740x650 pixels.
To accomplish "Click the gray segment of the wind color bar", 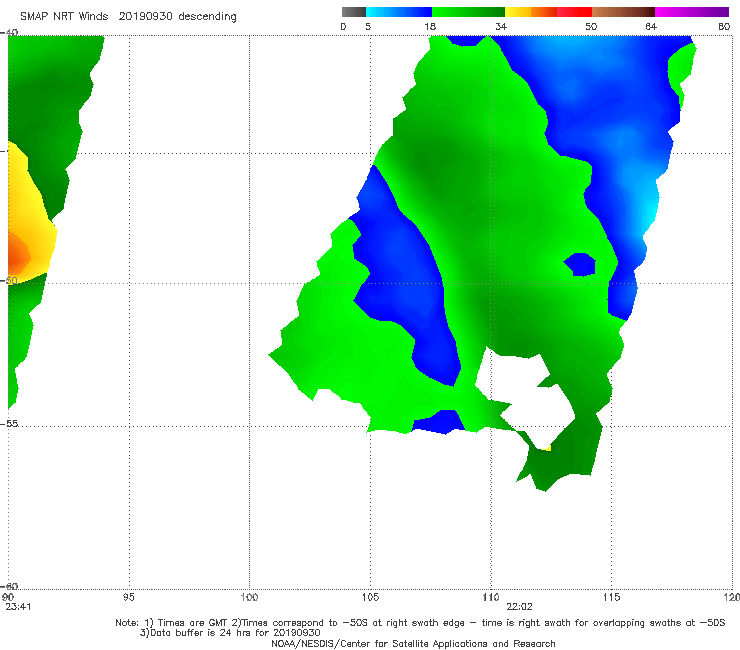I will (x=353, y=12).
